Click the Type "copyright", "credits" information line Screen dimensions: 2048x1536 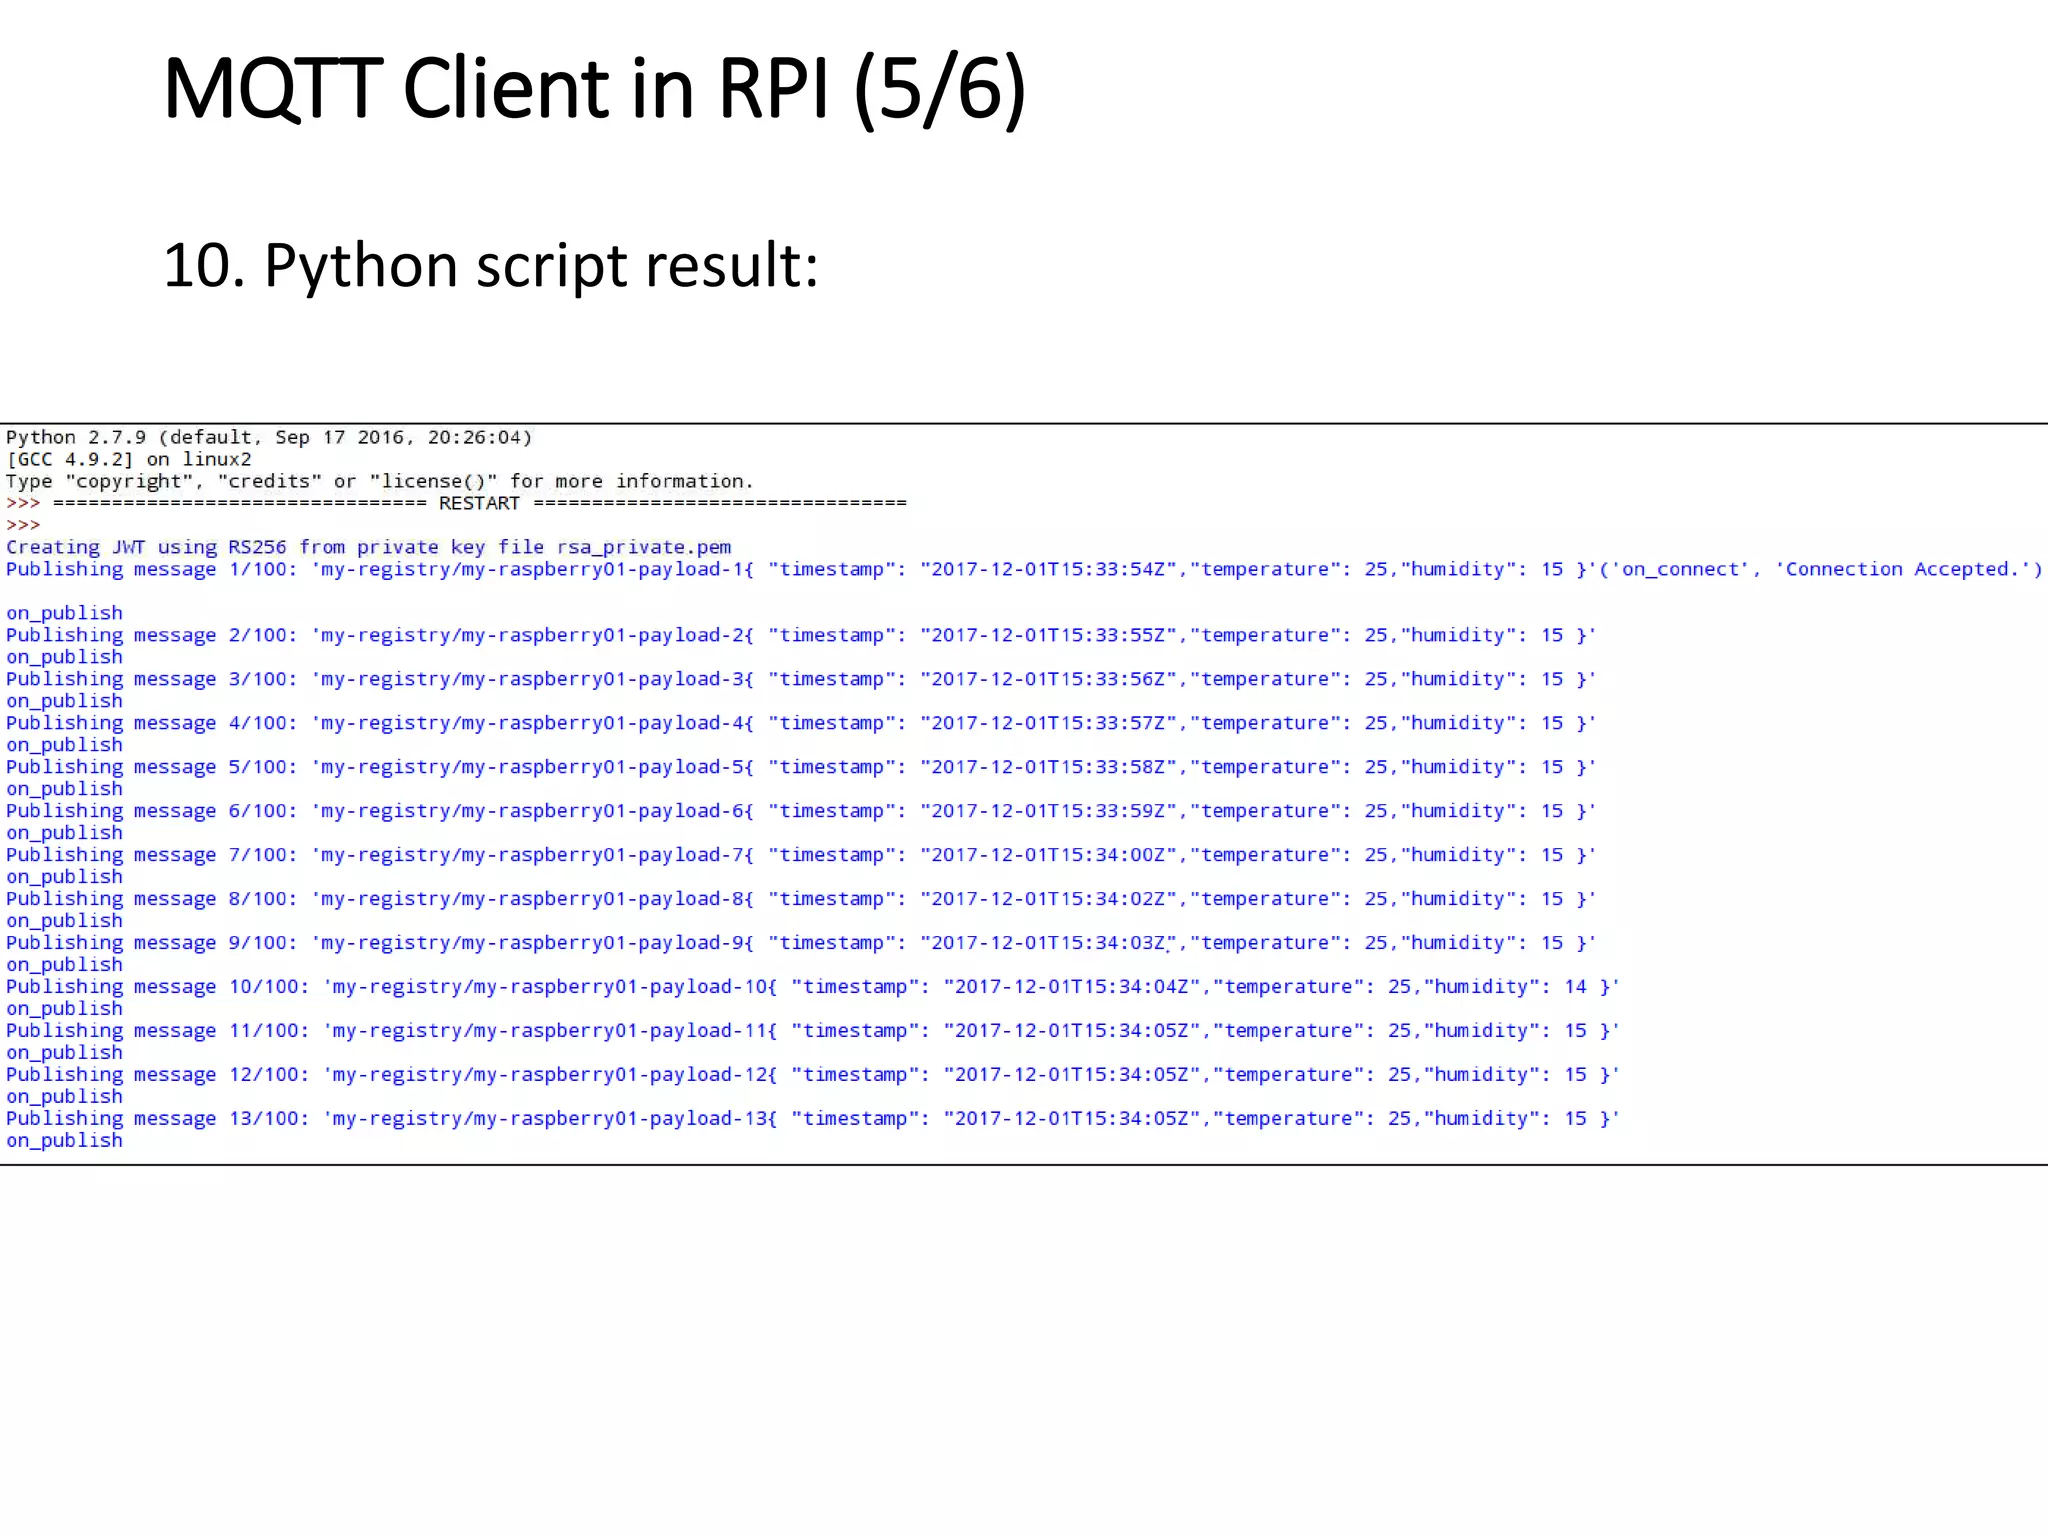click(x=380, y=481)
